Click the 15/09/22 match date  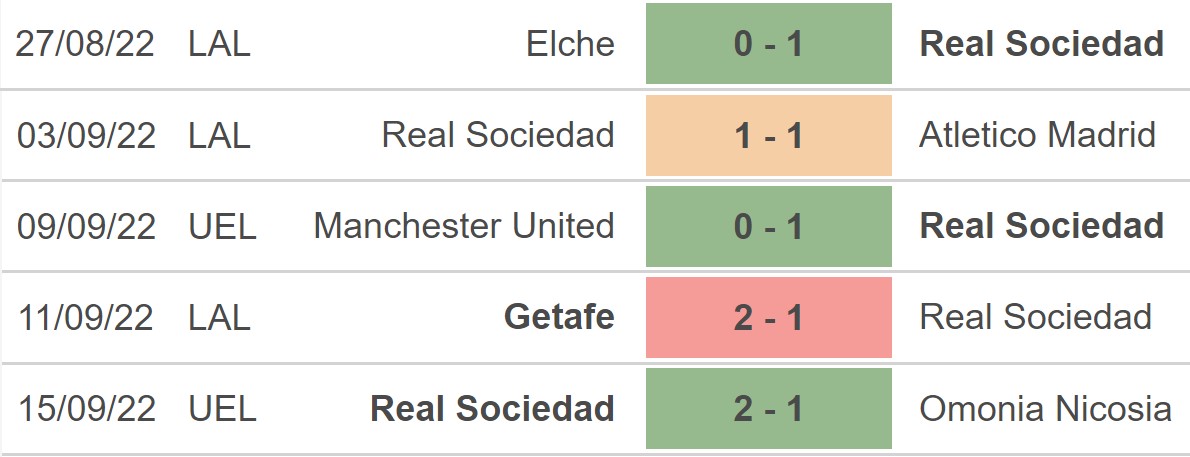coord(86,408)
